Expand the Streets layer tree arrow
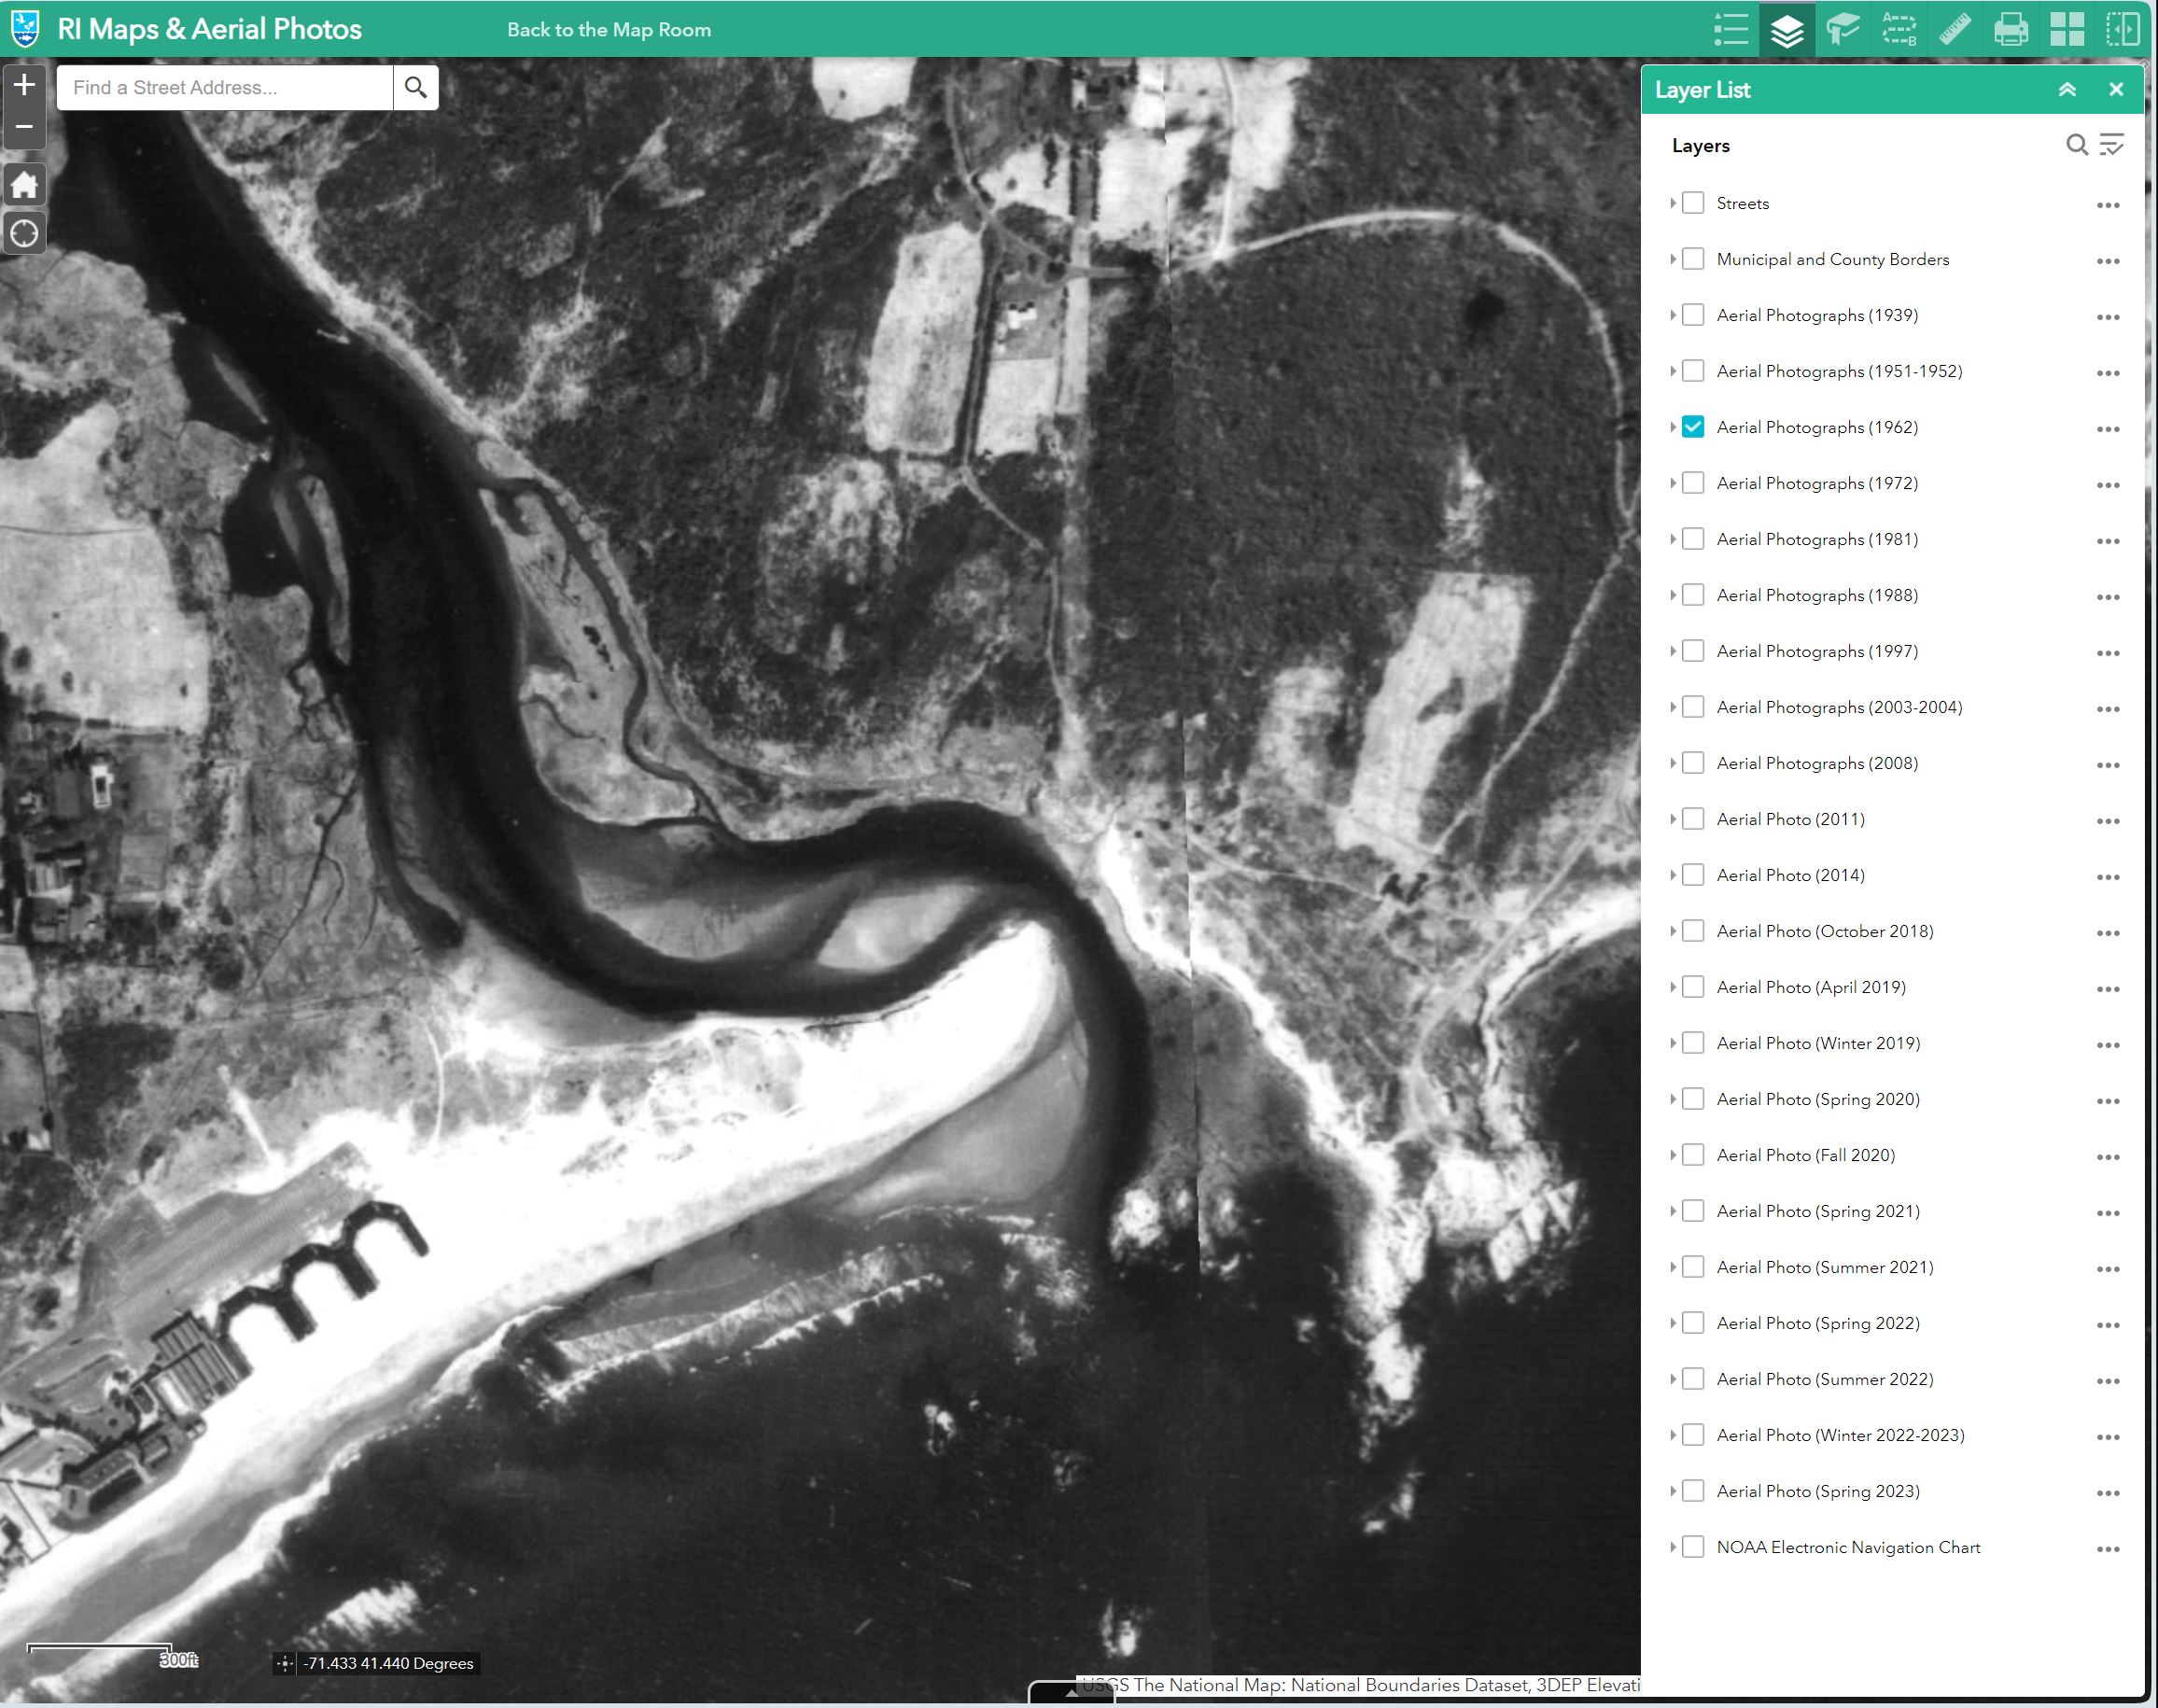The image size is (2158, 1708). (x=1673, y=203)
